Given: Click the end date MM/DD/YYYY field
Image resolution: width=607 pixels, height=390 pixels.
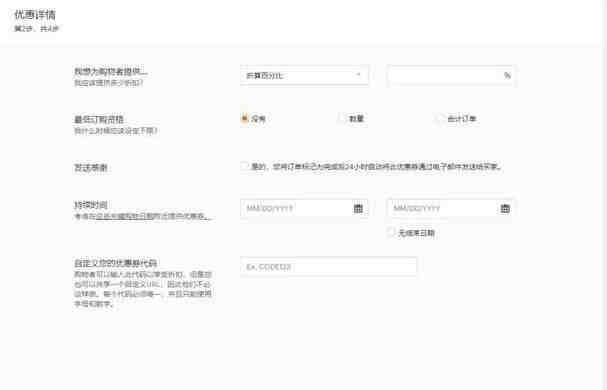Looking at the screenshot, I should (451, 209).
